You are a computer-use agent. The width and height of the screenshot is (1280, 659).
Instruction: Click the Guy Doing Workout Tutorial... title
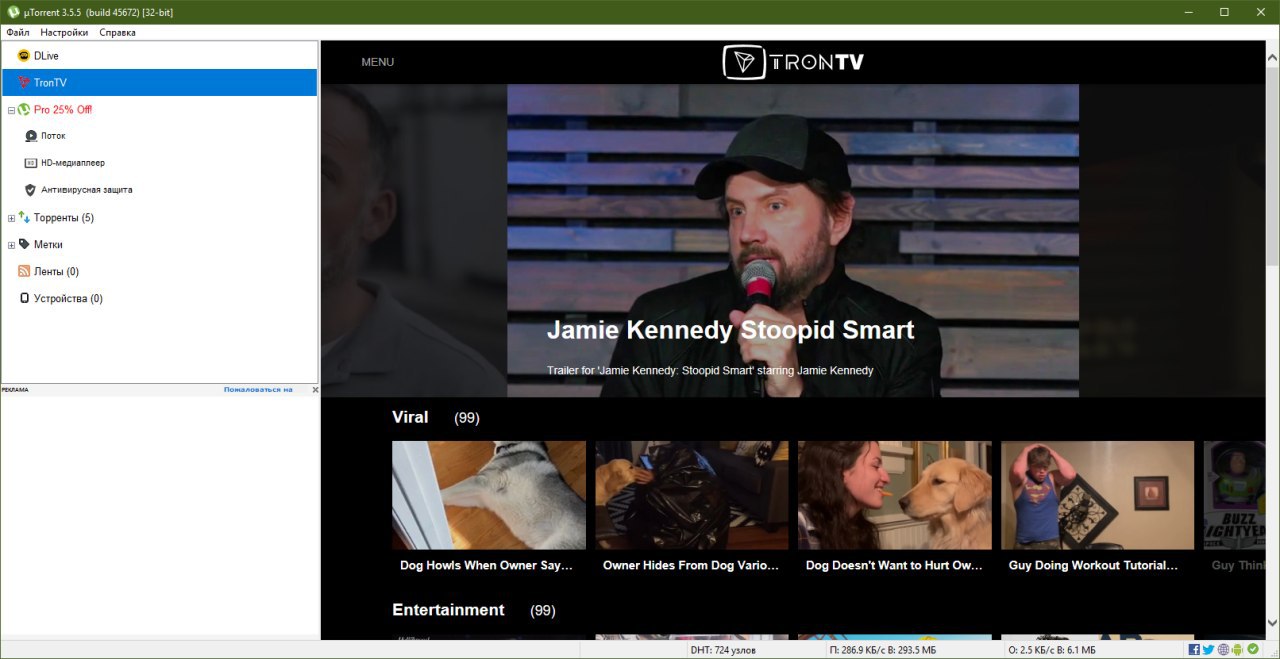(x=1093, y=565)
